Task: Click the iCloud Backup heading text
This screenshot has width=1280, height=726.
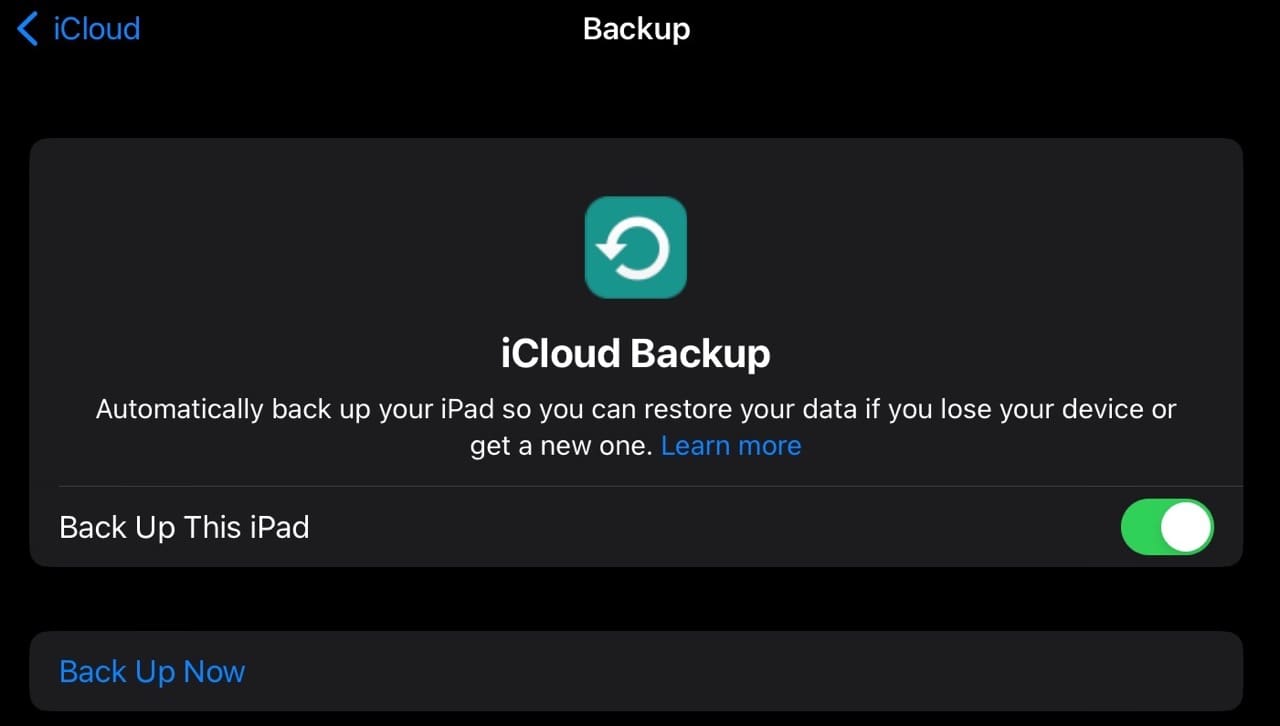Action: click(x=636, y=354)
